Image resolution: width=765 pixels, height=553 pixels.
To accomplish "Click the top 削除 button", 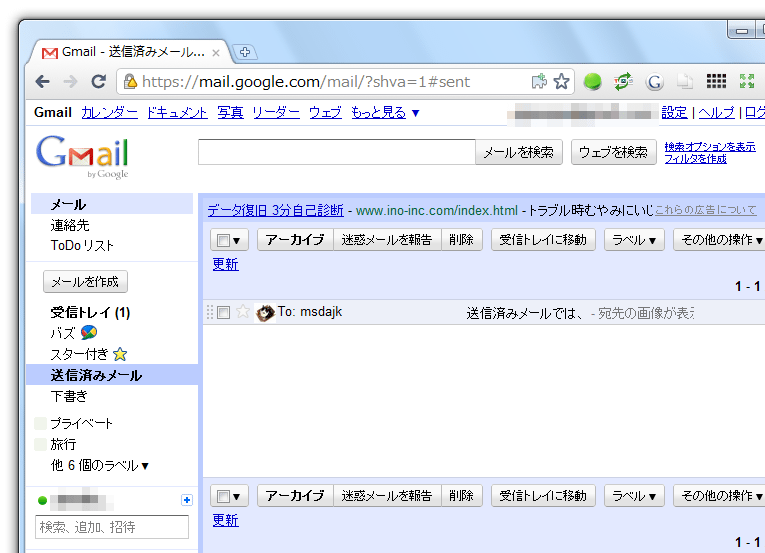I will coord(462,240).
